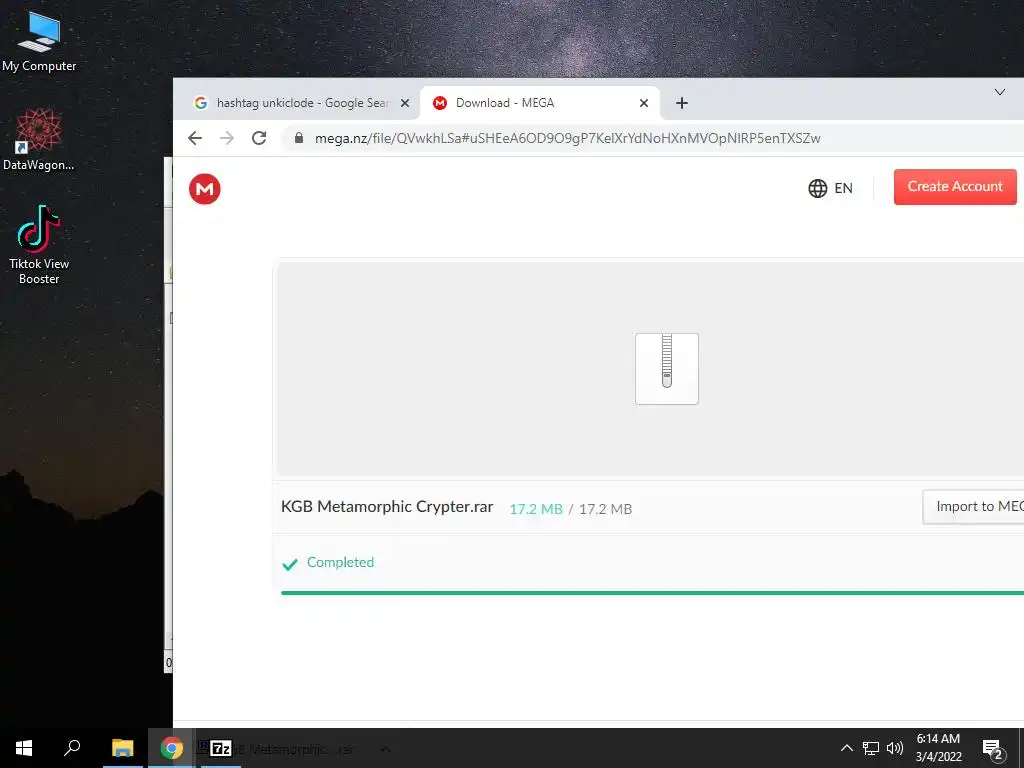Switch to the hashtag unkiclode Google Search tab

pos(300,103)
